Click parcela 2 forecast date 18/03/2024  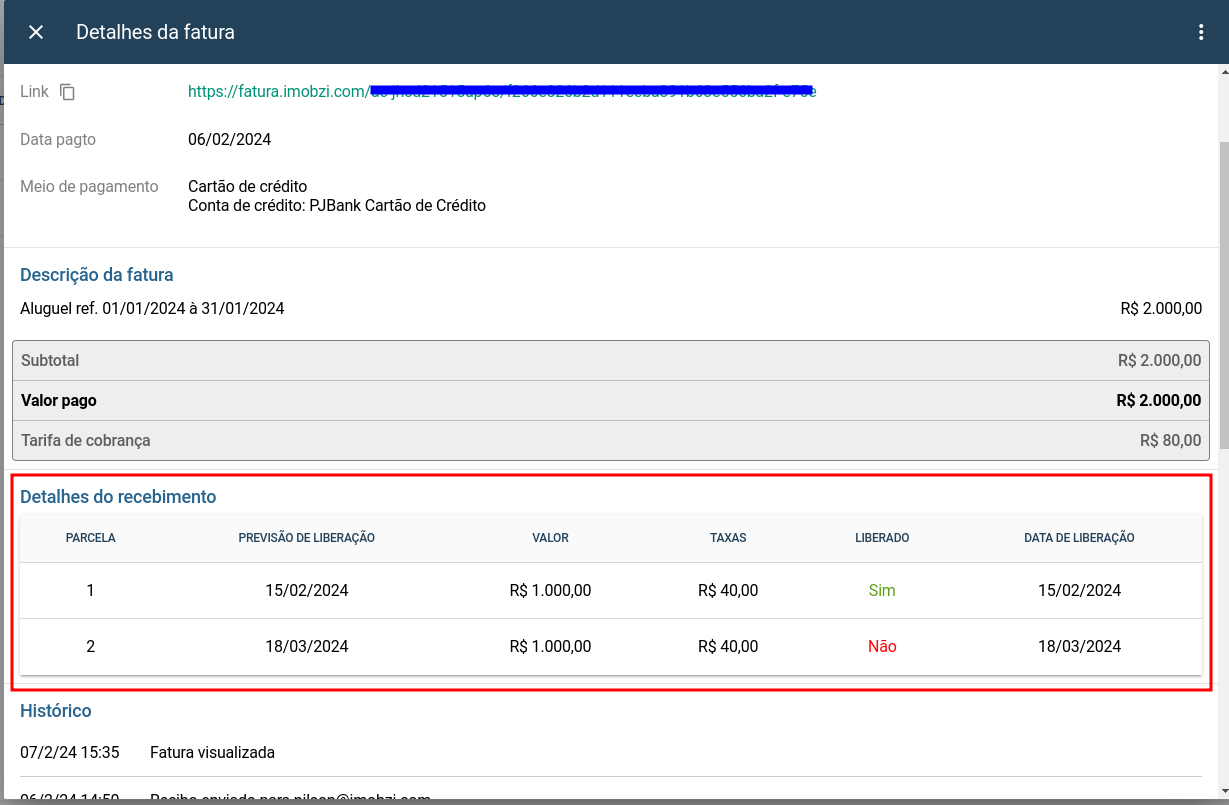point(307,647)
